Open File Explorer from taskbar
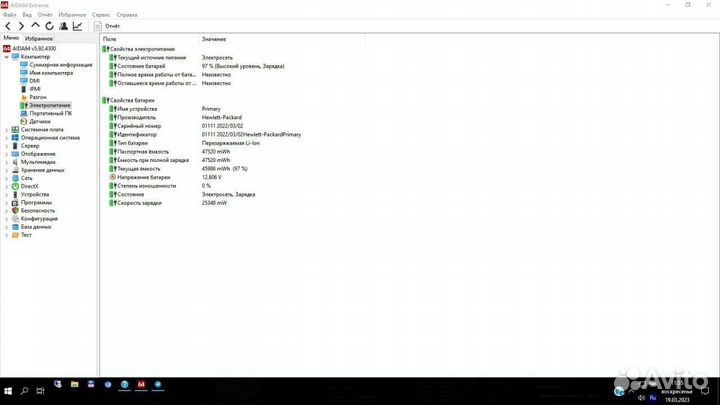720x405 pixels. (x=74, y=385)
